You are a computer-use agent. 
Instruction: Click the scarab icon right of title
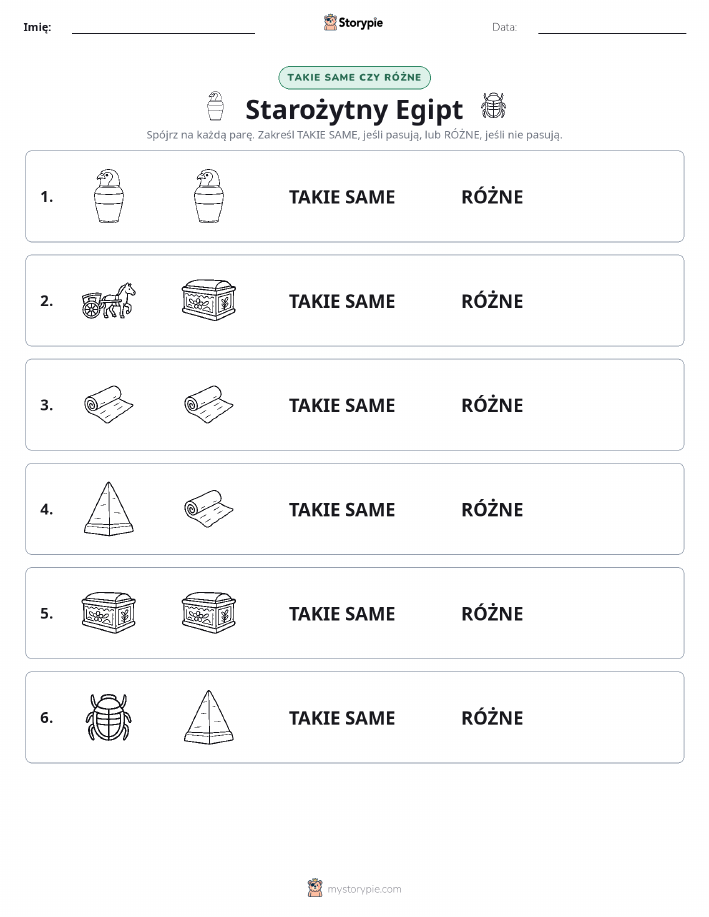(493, 106)
